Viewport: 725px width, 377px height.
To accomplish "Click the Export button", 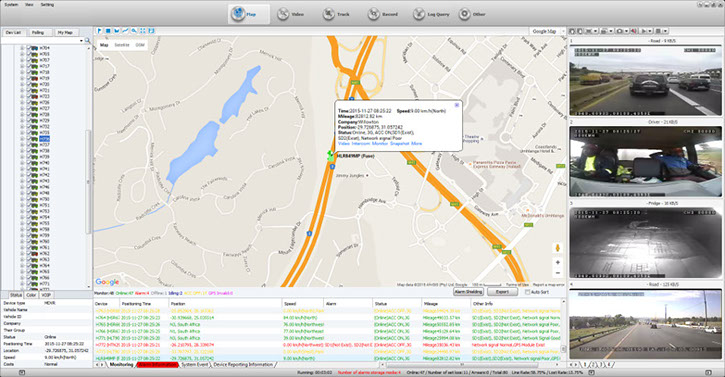I will point(503,292).
